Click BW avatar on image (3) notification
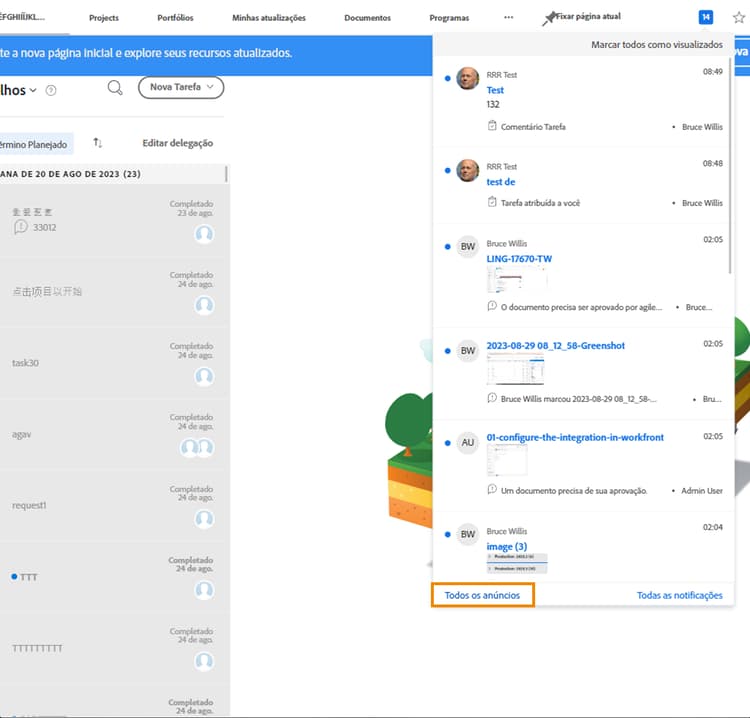 click(467, 534)
